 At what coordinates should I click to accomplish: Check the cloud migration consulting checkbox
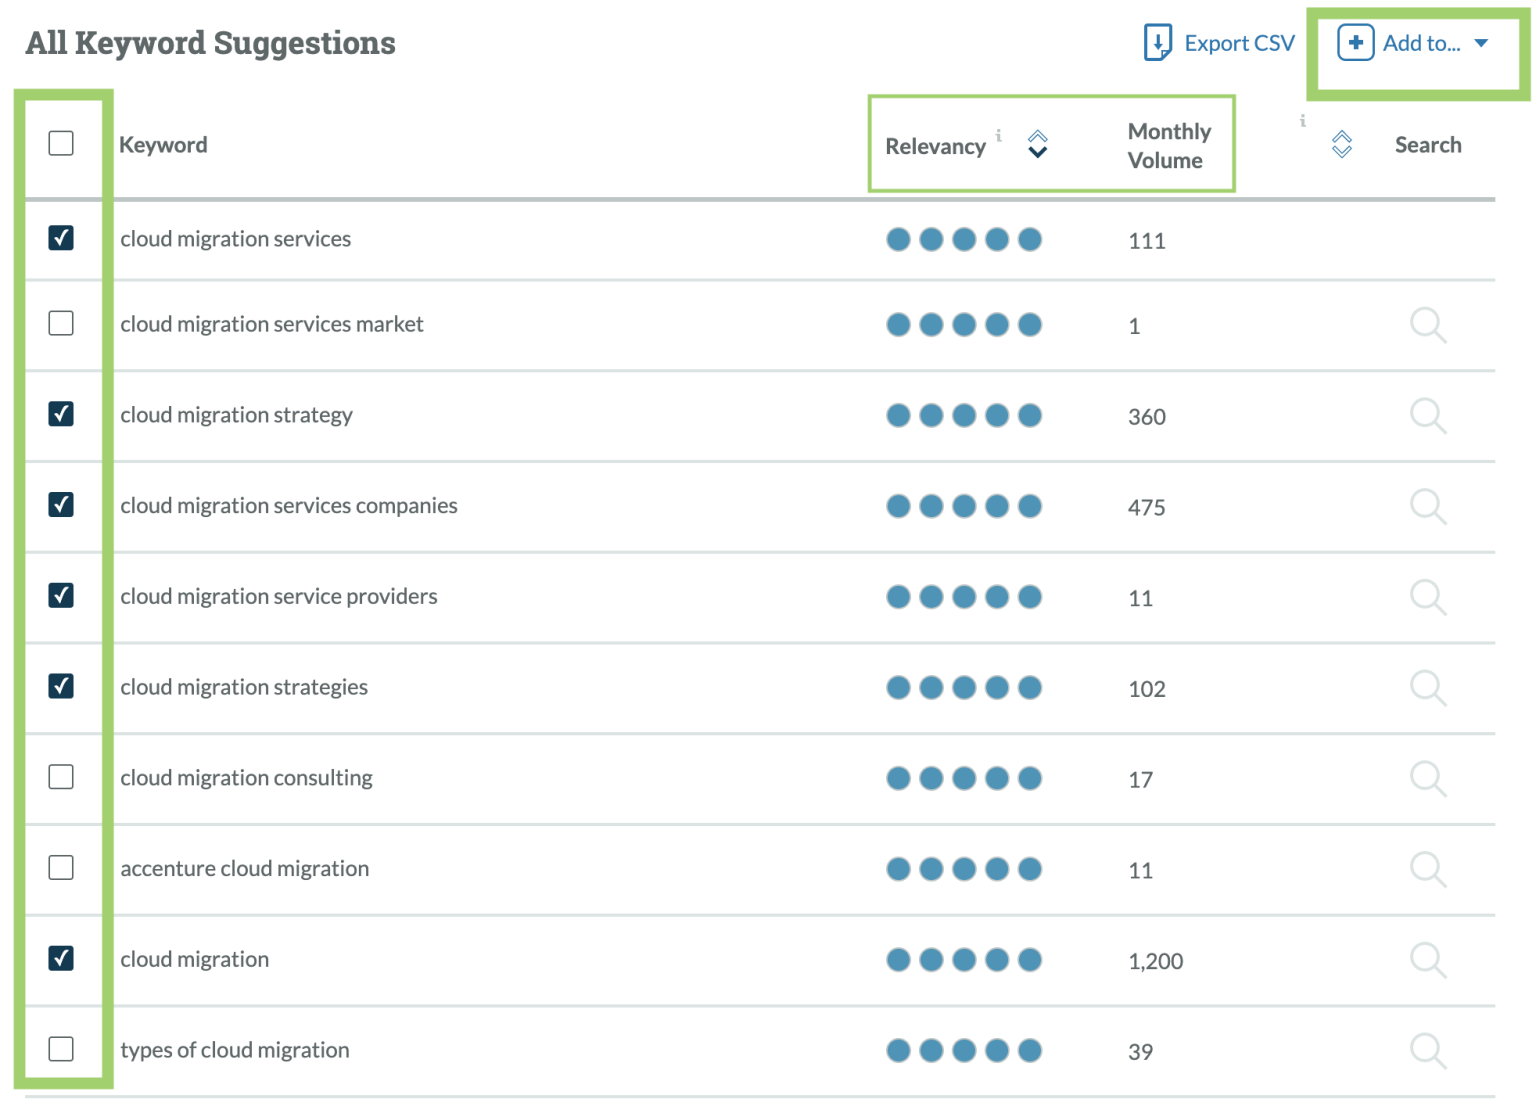click(x=61, y=776)
